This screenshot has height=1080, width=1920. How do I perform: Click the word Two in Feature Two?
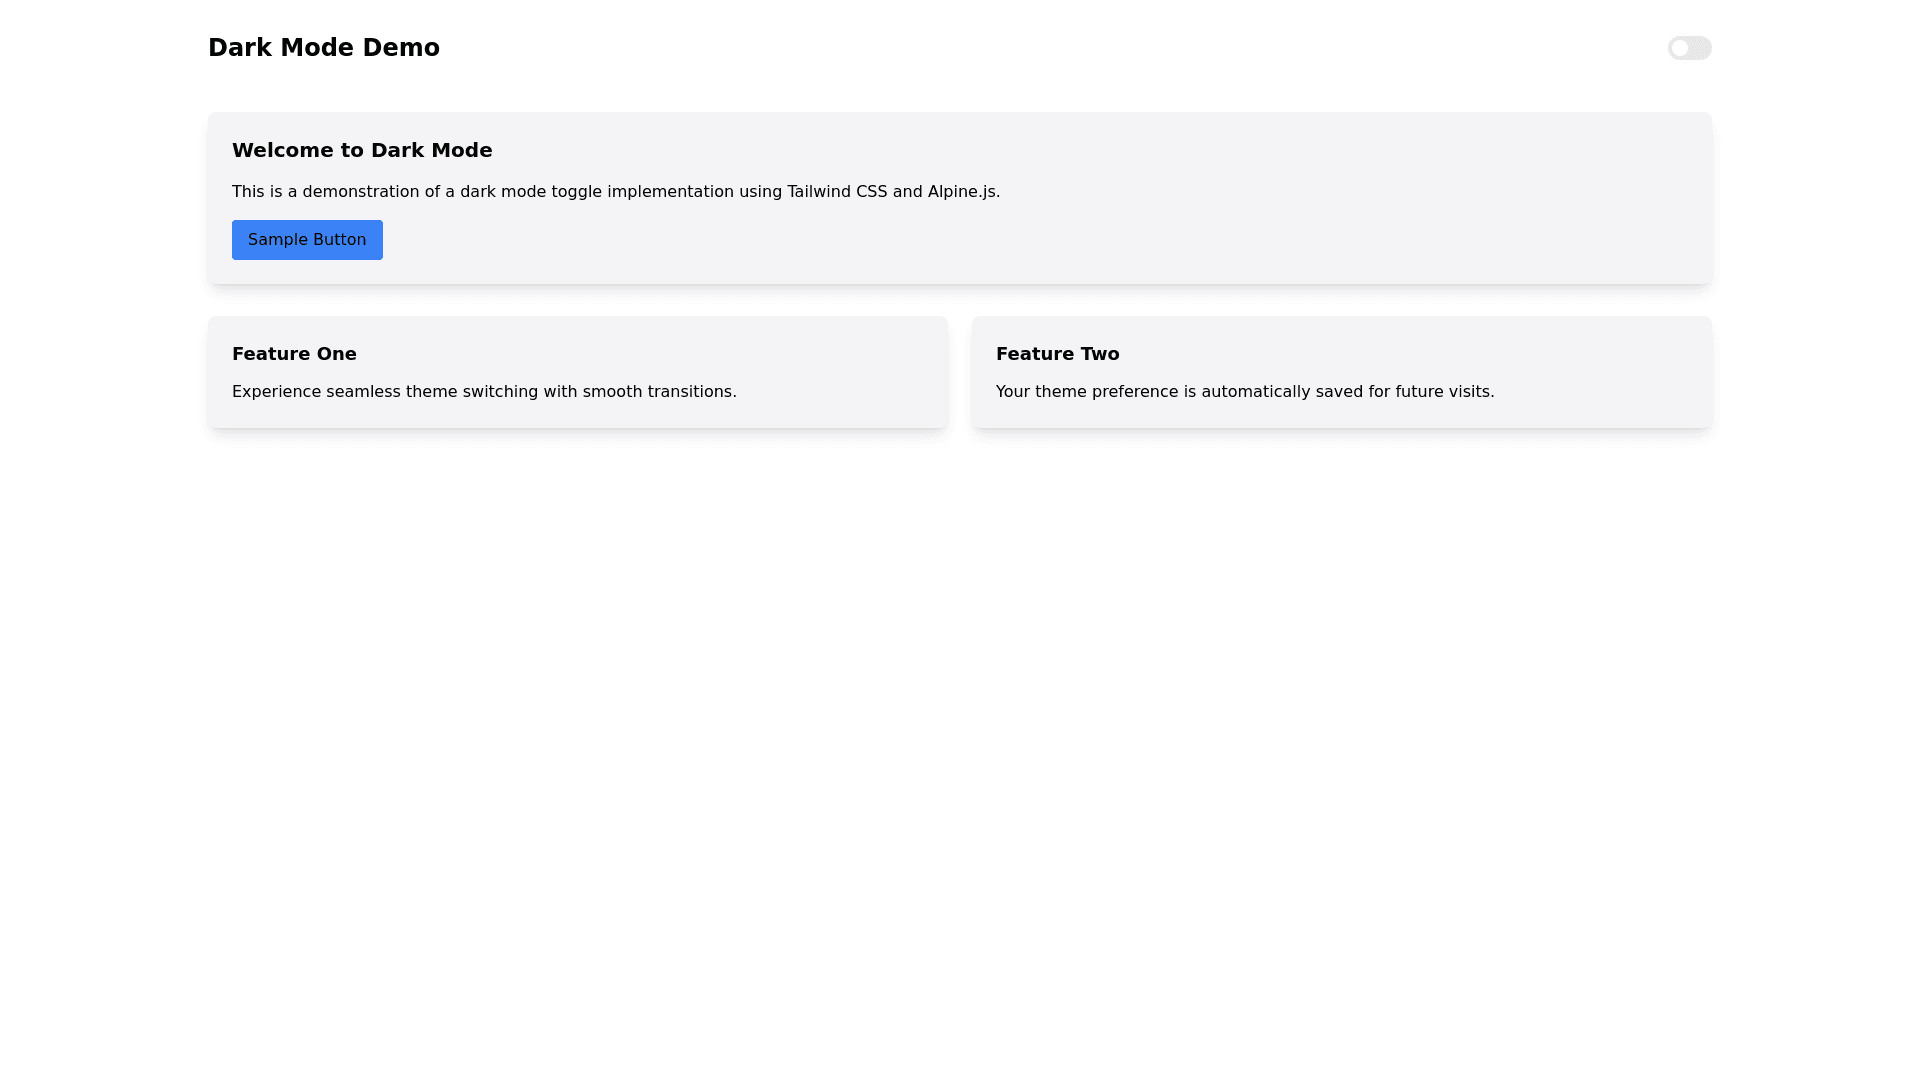[x=1099, y=354]
